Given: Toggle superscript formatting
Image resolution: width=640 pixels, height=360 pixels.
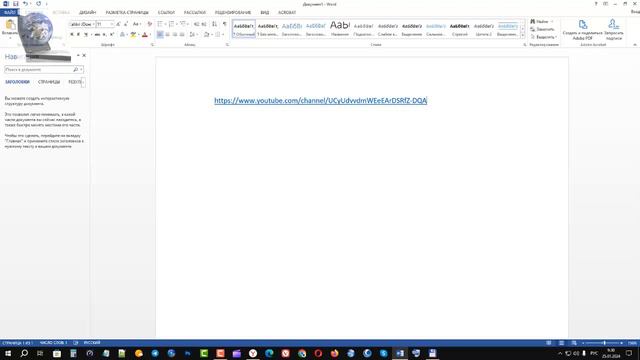Looking at the screenshot, I should pos(112,35).
